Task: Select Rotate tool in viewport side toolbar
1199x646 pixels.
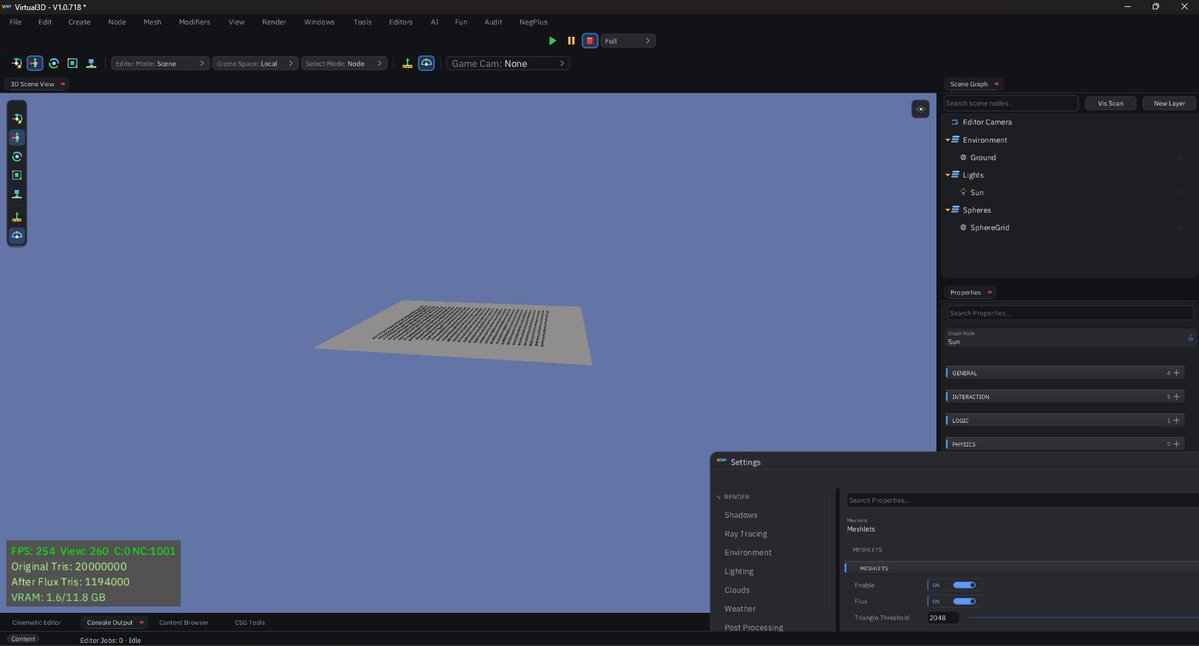Action: click(17, 157)
